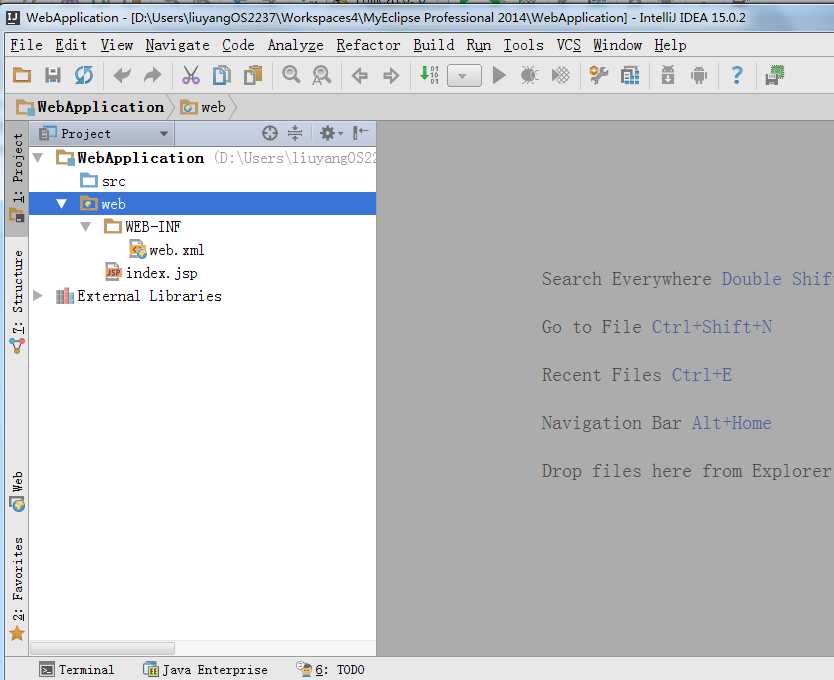Viewport: 834px width, 680px height.
Task: Open Project panel gear settings
Action: pos(331,133)
